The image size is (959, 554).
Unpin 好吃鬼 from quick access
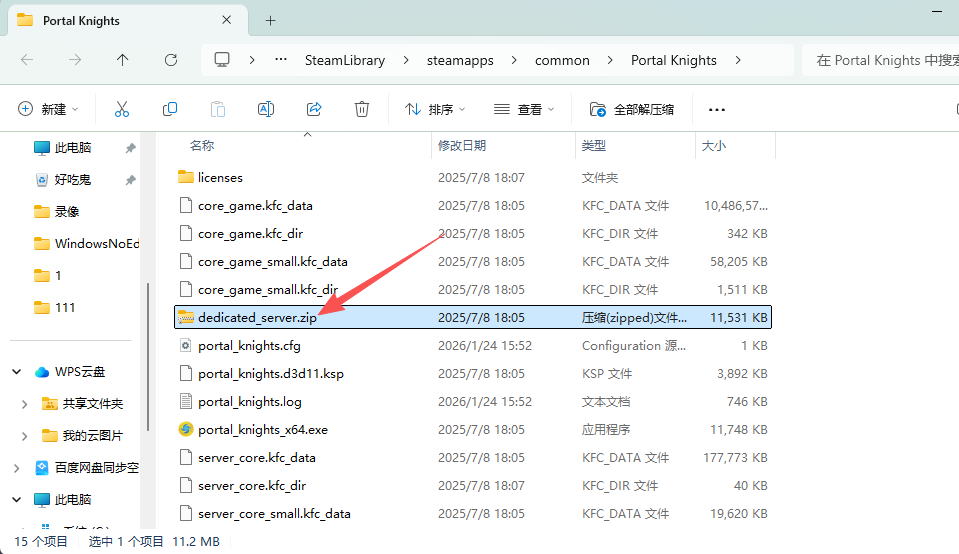tap(130, 180)
